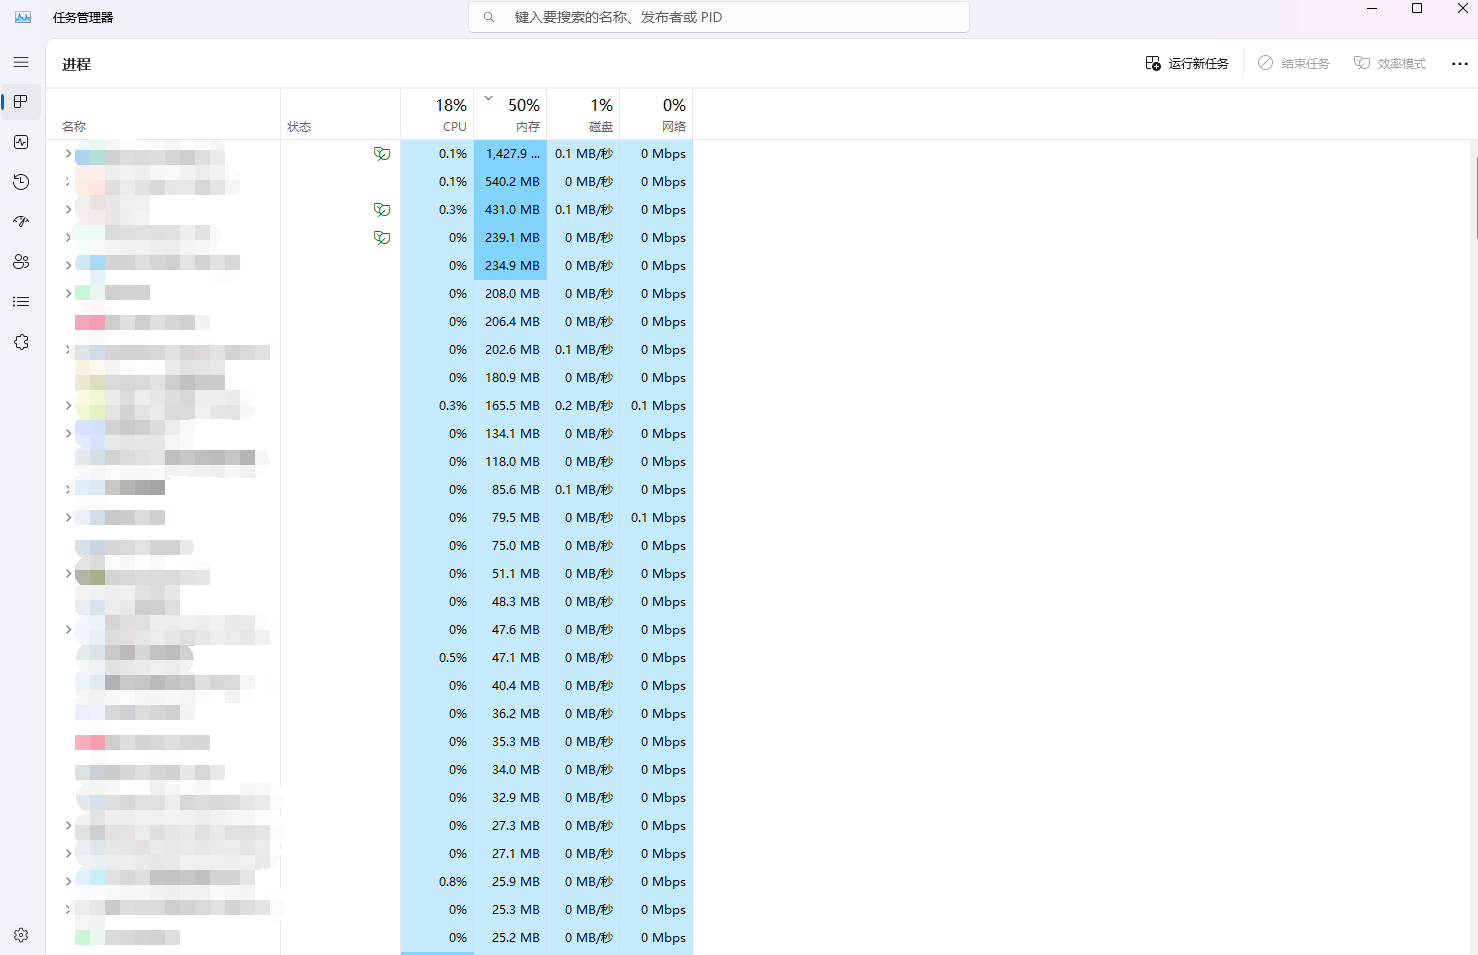This screenshot has height=955, width=1478.
Task: Click the 0.1 Mbps cell in 79.5 MB row
Action: pyautogui.click(x=656, y=518)
